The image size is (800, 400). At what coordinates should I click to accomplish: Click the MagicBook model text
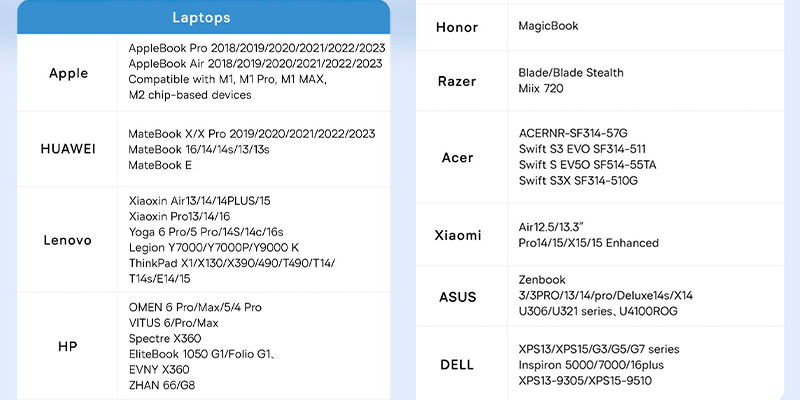tap(548, 26)
